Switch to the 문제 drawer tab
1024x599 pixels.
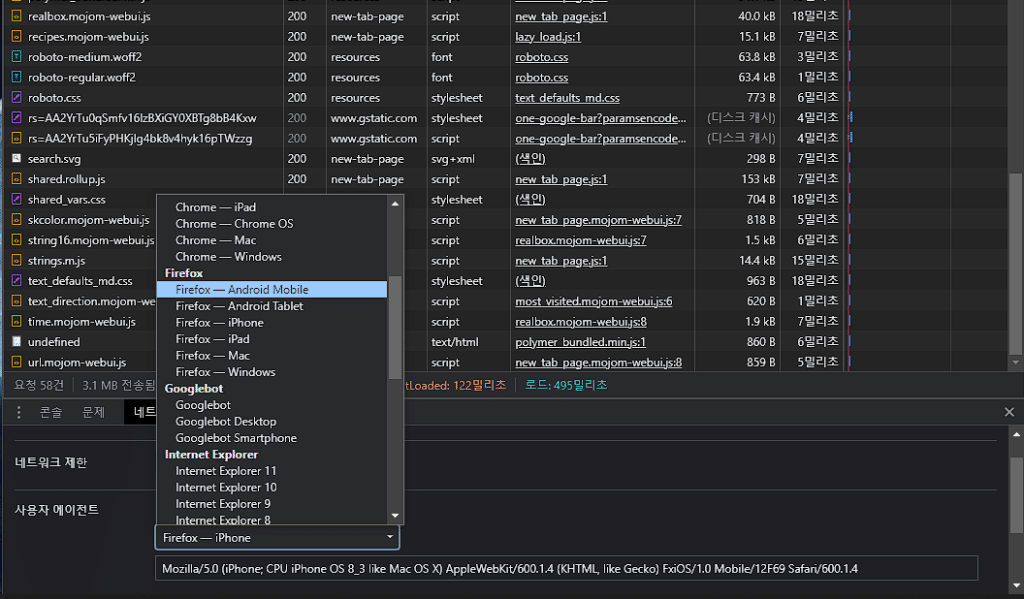tap(93, 412)
